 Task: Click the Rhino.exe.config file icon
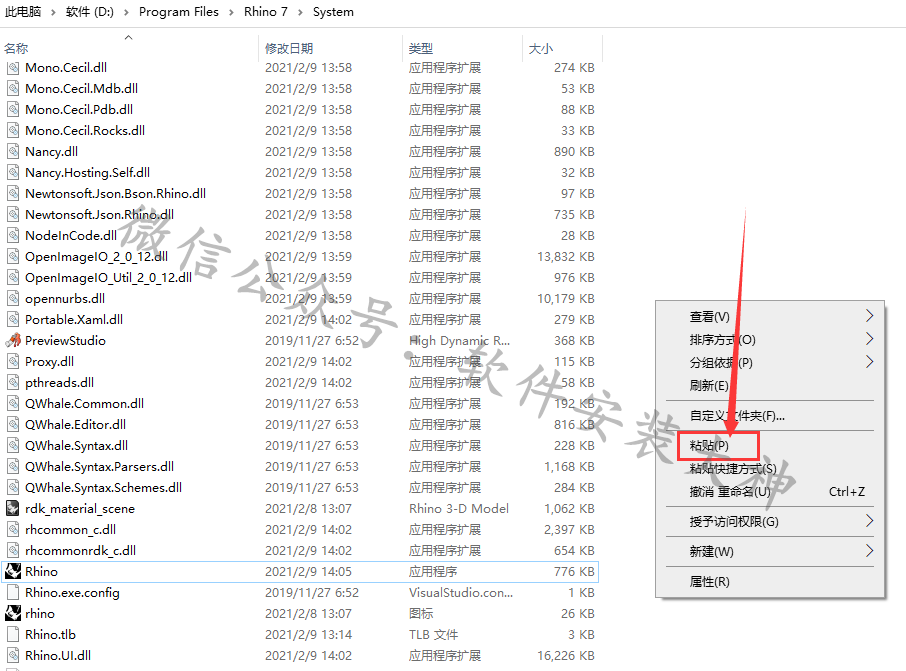13,592
